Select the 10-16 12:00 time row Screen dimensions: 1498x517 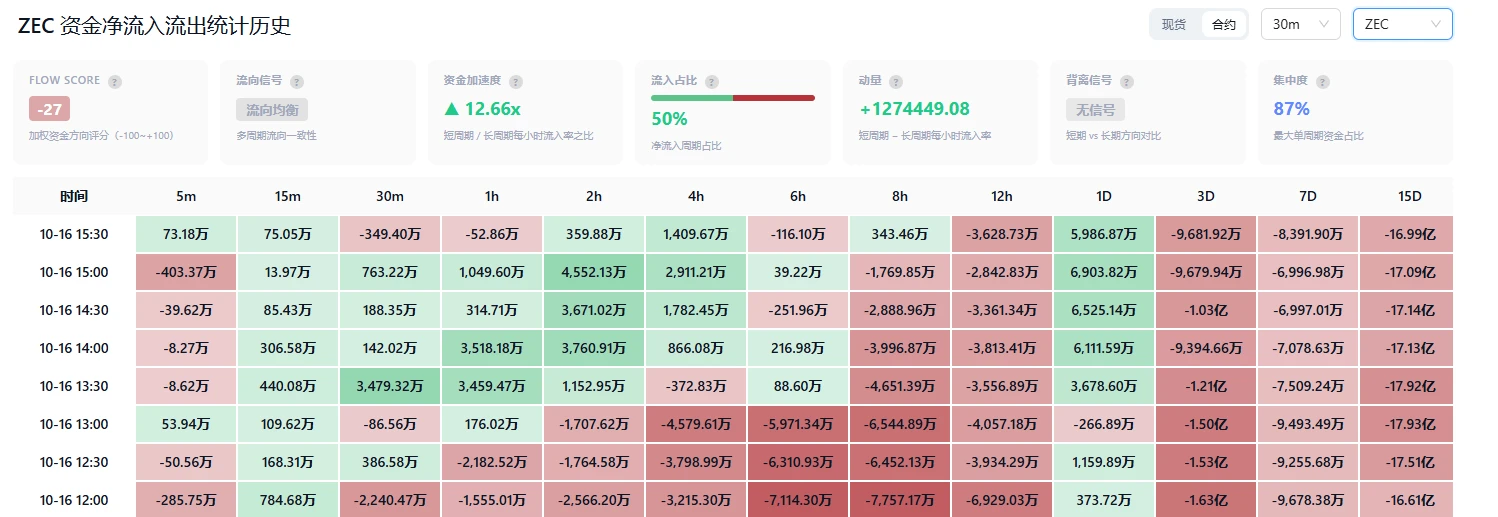click(733, 500)
